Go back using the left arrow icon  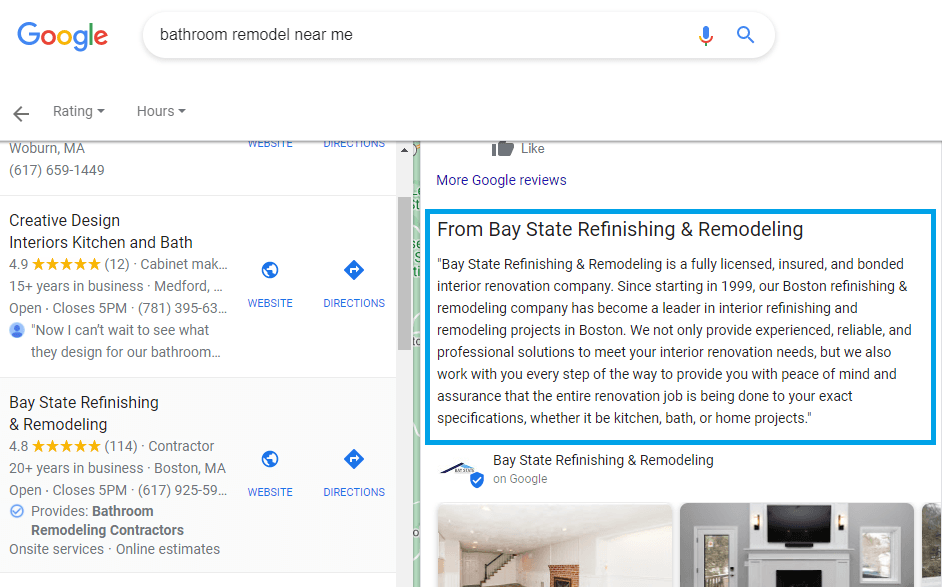pos(21,114)
